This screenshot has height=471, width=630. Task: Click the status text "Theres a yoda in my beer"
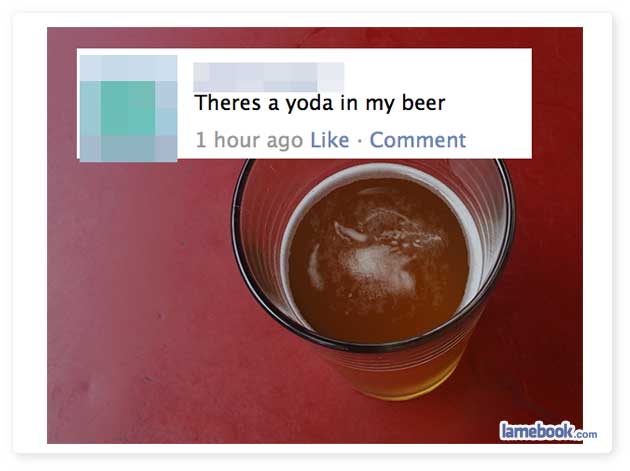click(320, 103)
